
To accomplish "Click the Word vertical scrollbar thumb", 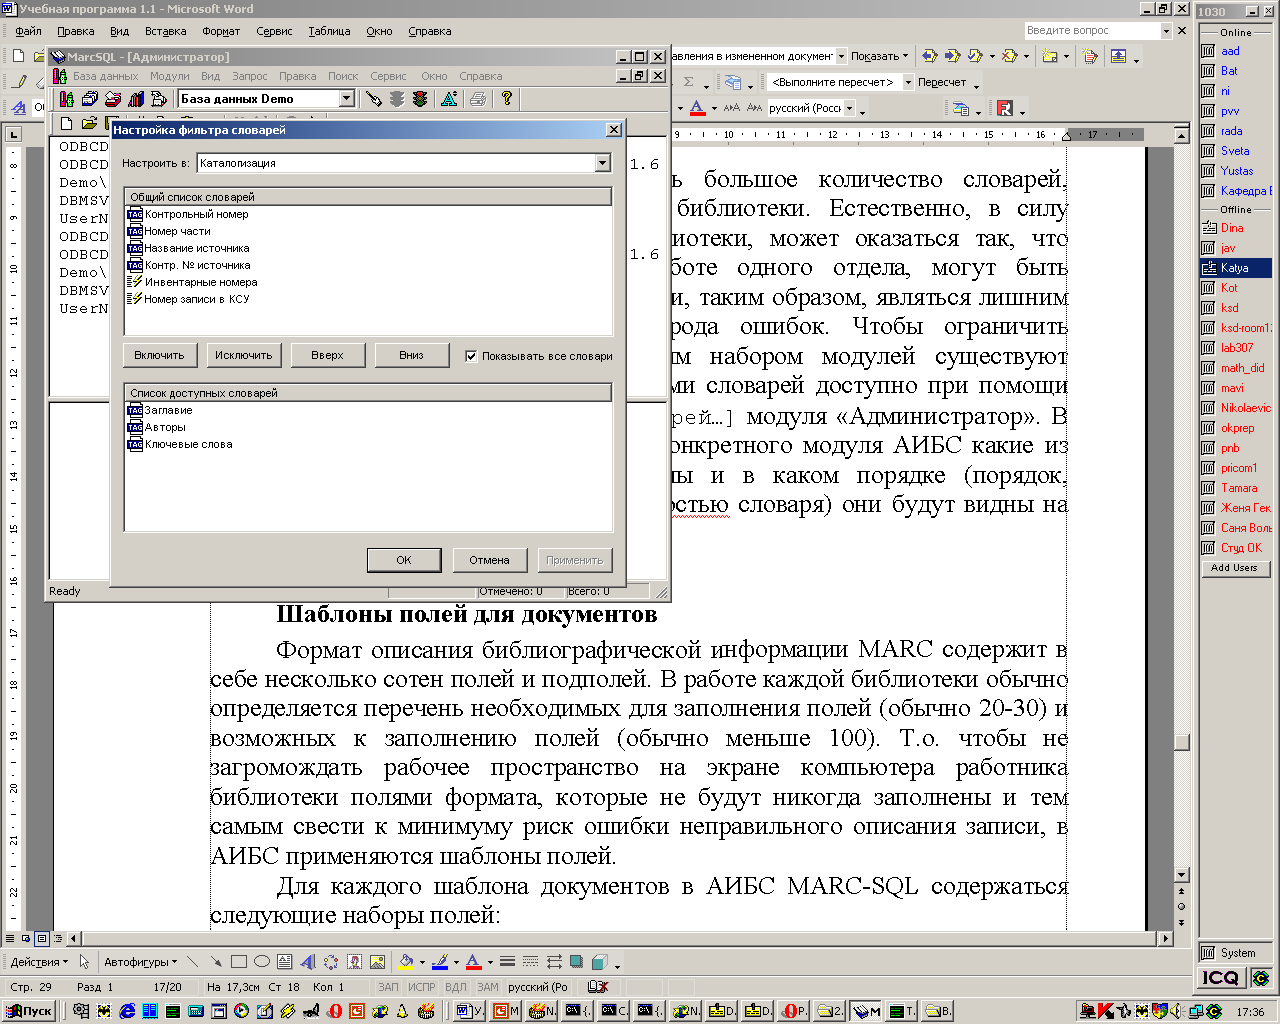I will (1181, 742).
